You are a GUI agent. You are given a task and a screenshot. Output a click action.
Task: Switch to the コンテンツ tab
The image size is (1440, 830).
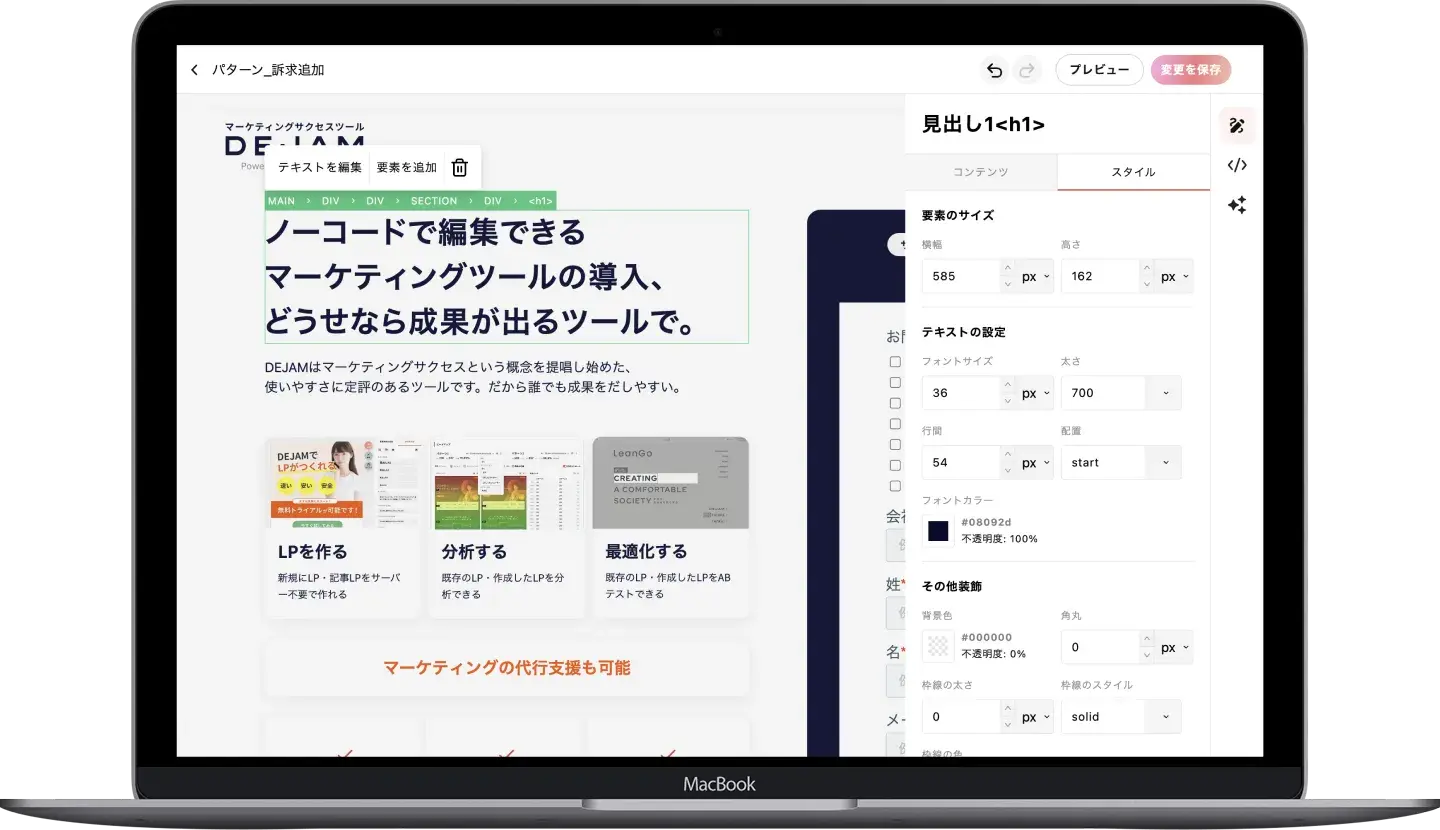pyautogui.click(x=980, y=172)
